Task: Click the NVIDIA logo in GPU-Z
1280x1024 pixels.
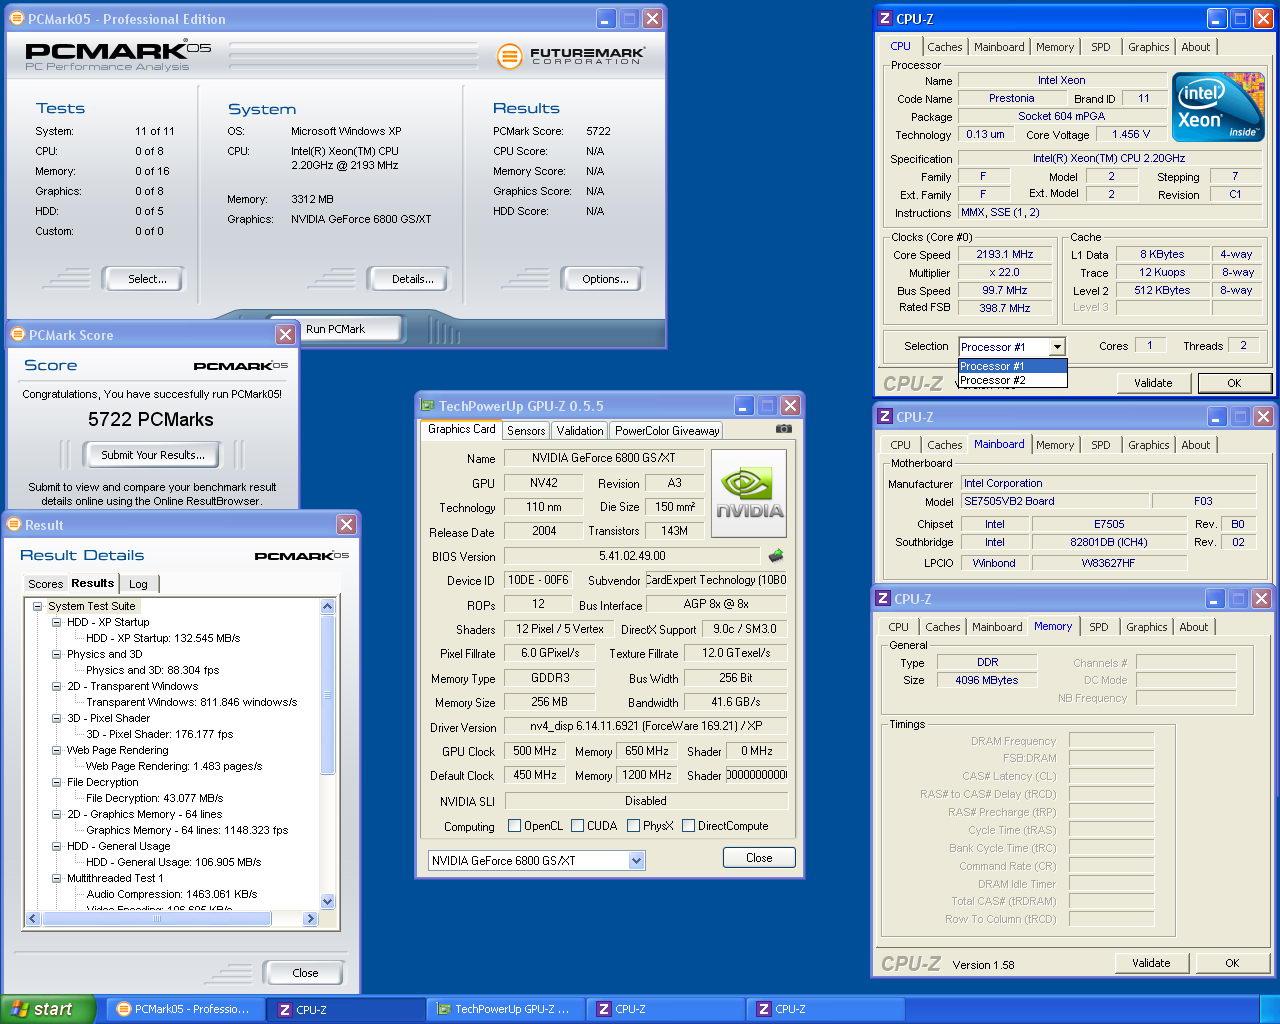Action: pos(749,493)
